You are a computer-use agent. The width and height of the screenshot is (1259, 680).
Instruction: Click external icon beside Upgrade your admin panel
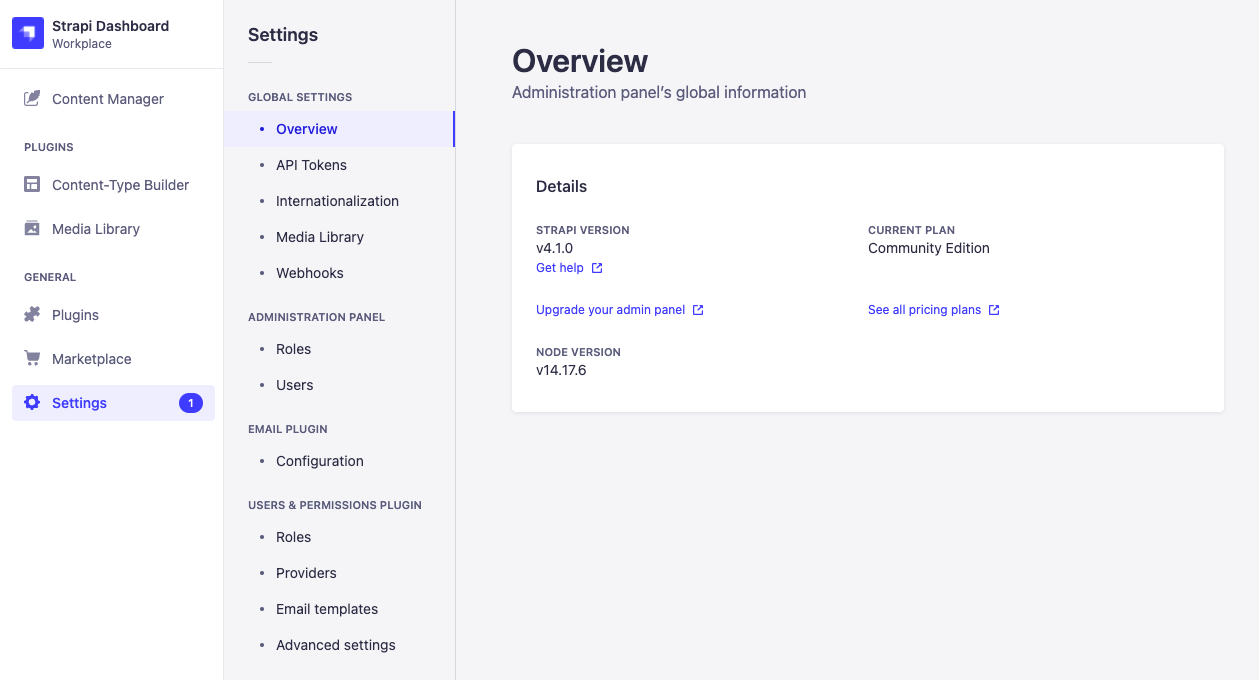698,310
